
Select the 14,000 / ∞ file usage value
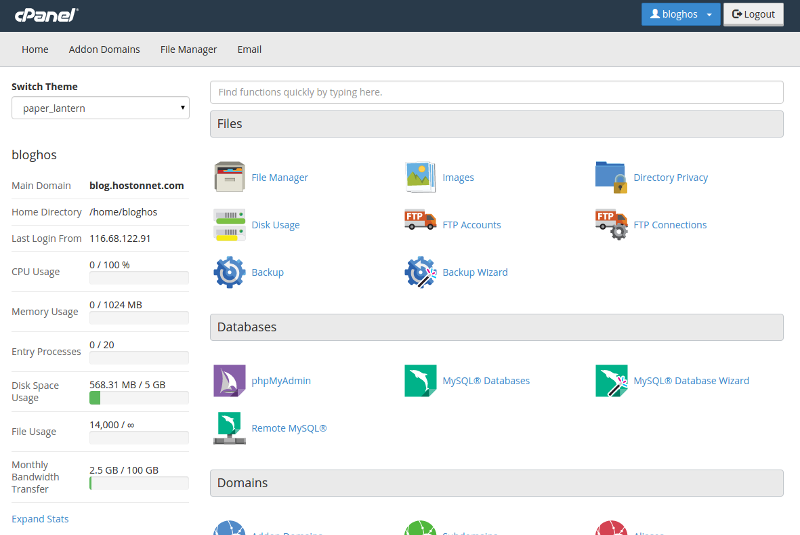pos(112,425)
